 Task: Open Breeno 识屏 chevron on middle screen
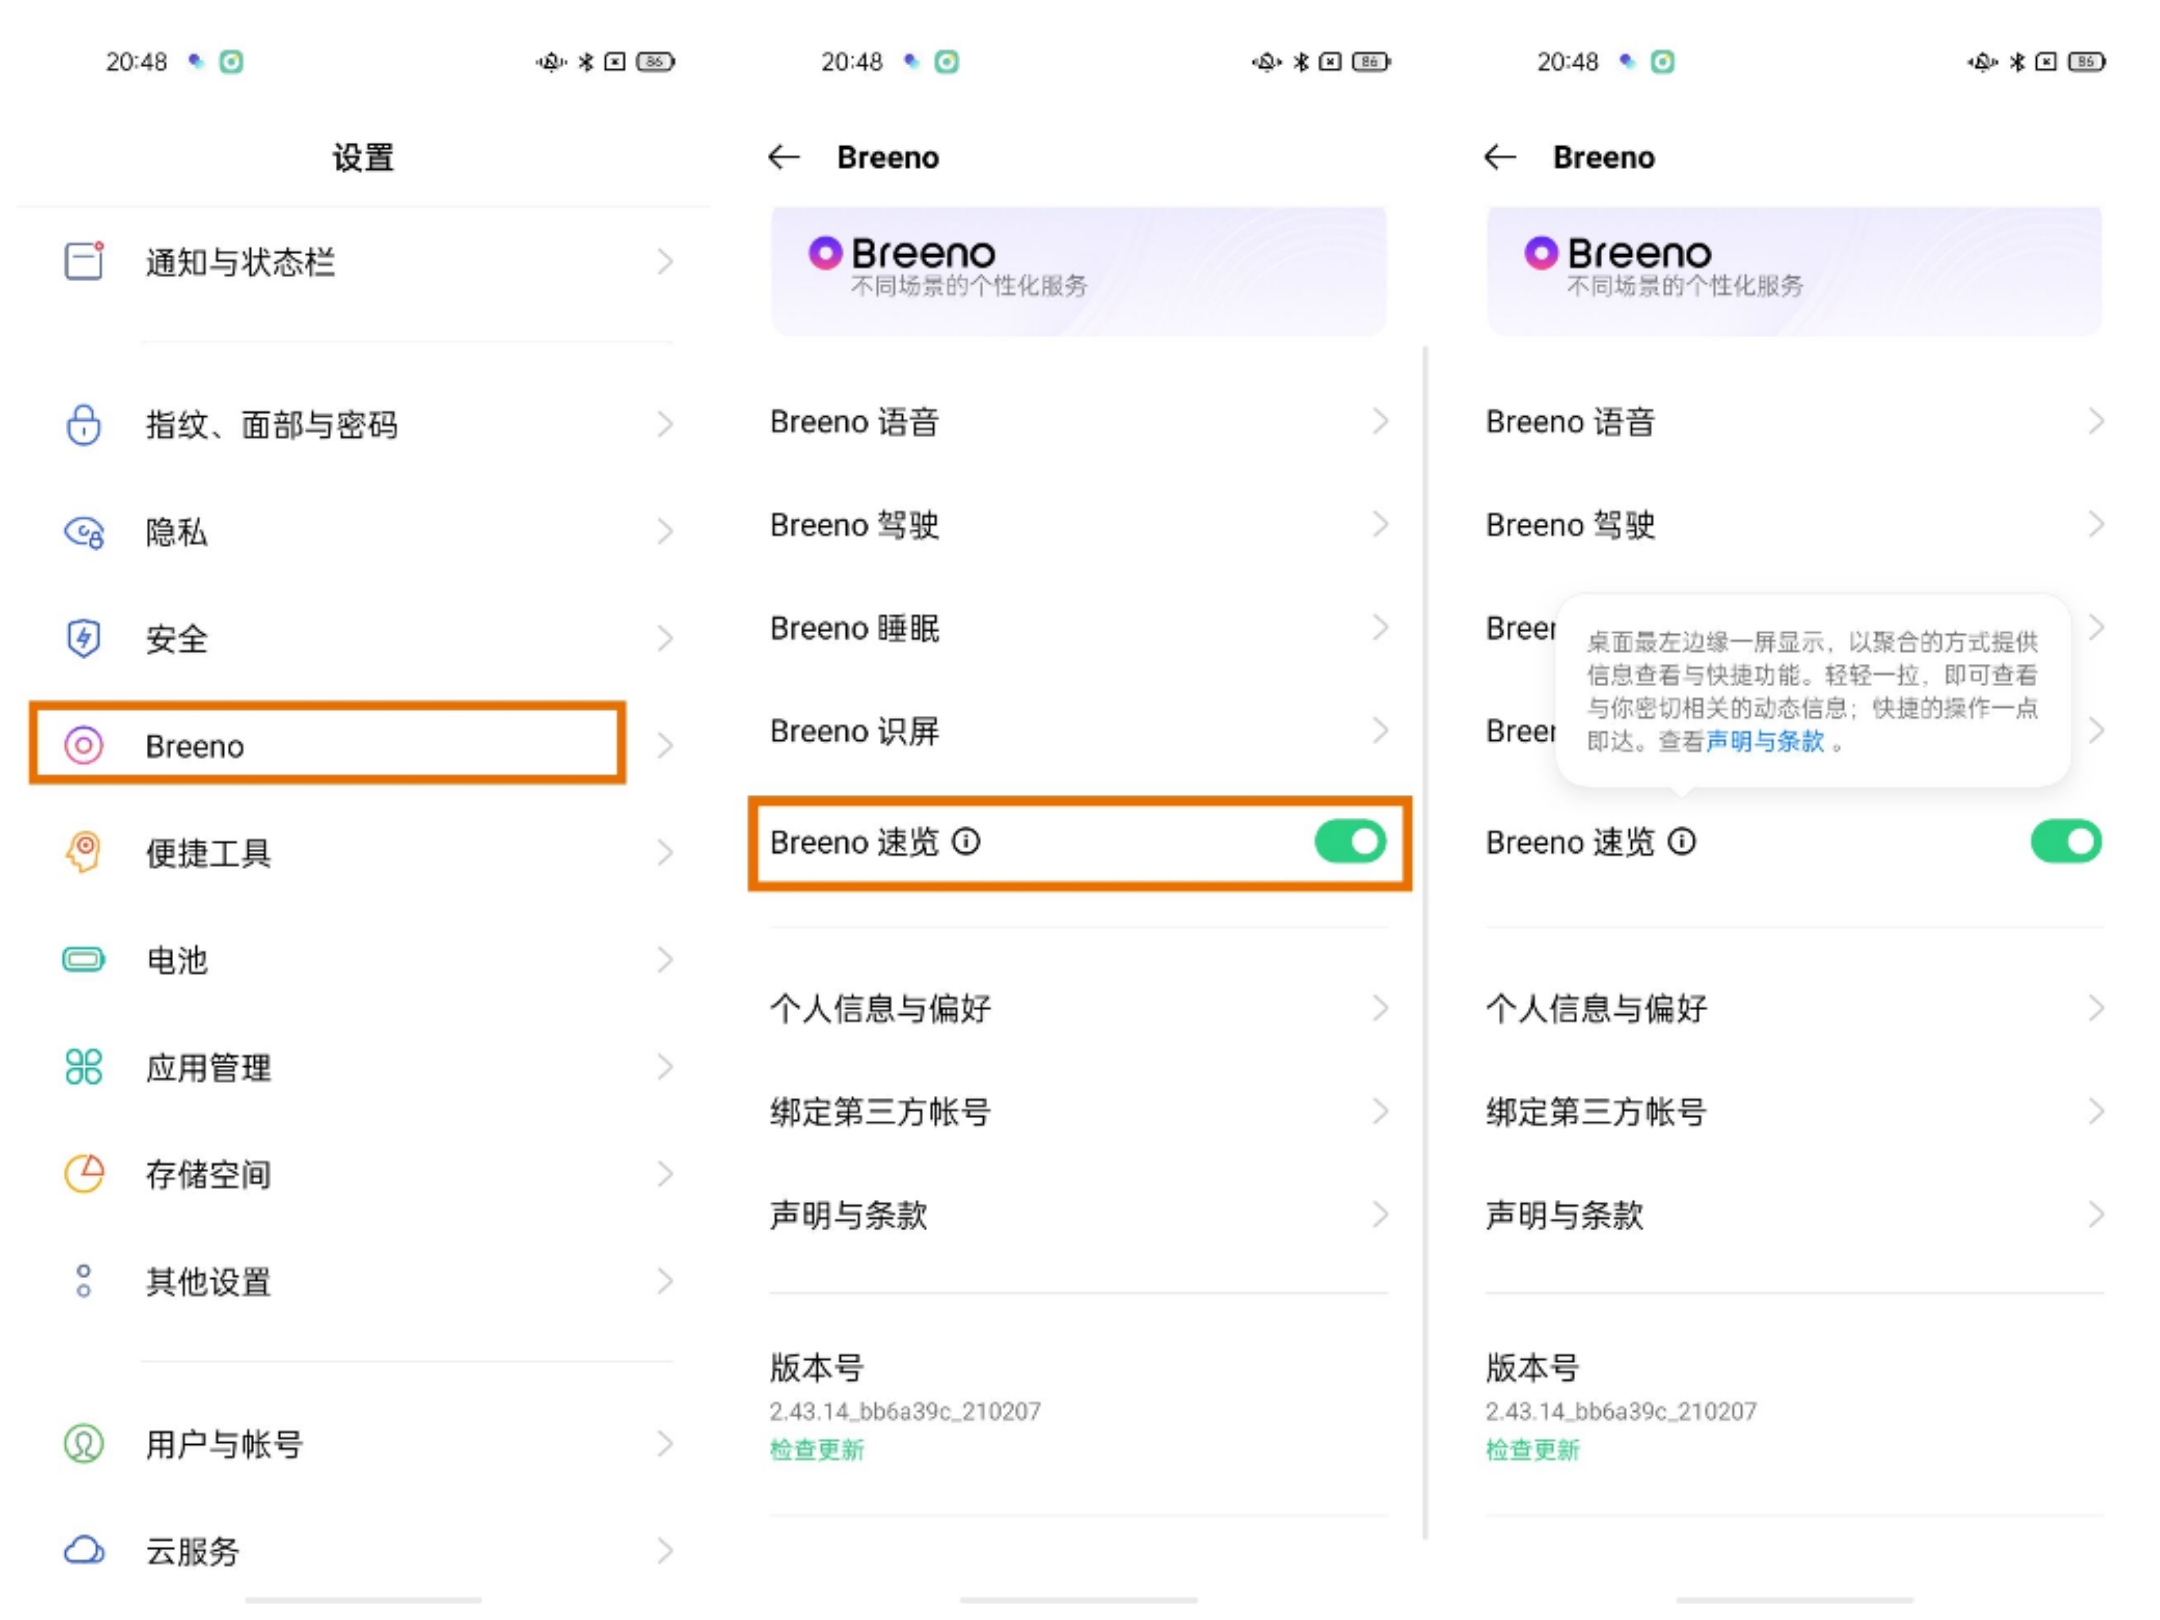1381,730
